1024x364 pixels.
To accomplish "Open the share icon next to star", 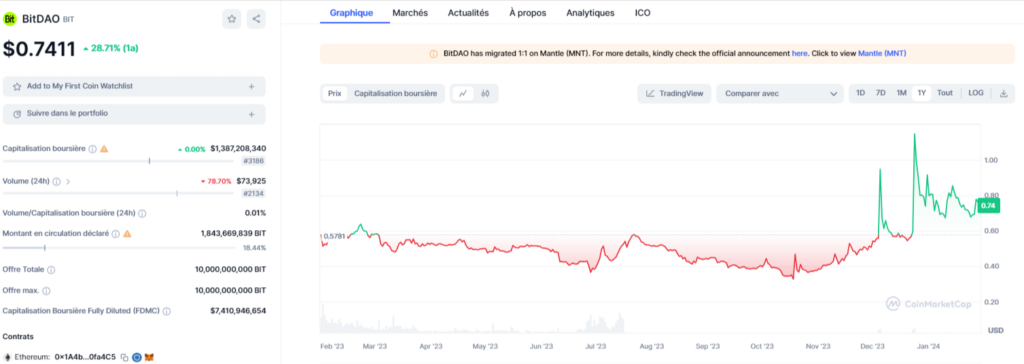I will pyautogui.click(x=256, y=19).
